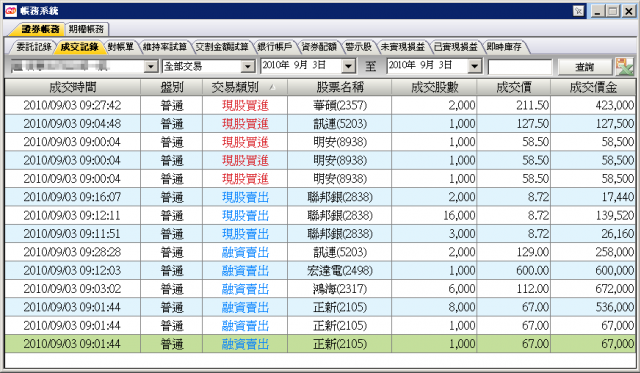Screen dimensions: 640x373
Task: Click the 16,000 shares cell
Action: click(x=434, y=215)
